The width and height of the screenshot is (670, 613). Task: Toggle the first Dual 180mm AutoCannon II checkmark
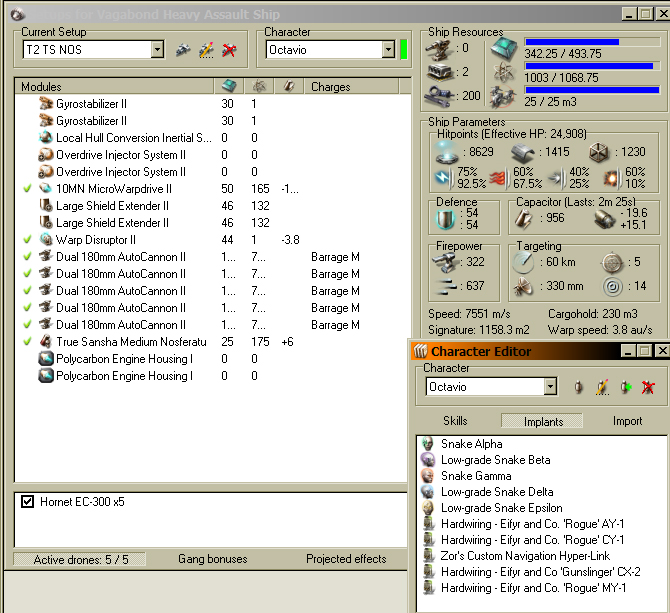(27, 257)
